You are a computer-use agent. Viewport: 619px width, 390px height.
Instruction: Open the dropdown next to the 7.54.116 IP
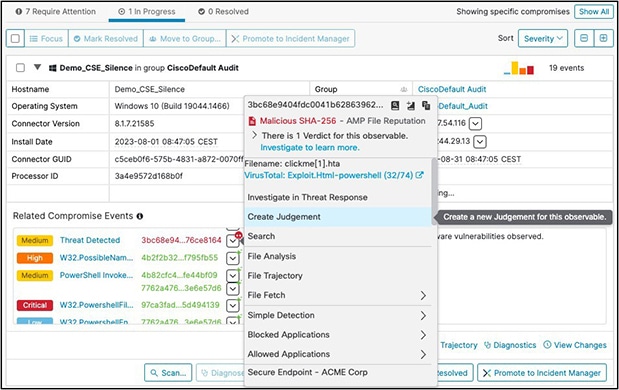pyautogui.click(x=475, y=124)
